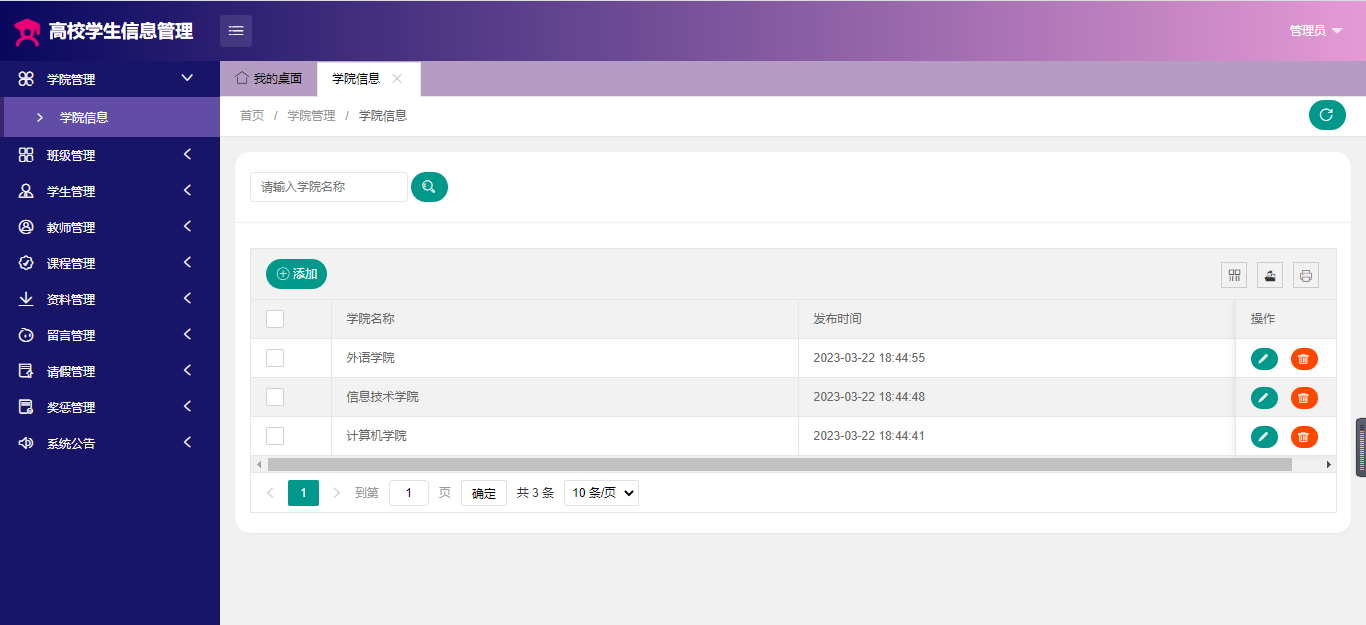Image resolution: width=1366 pixels, height=625 pixels.
Task: Edit the 计算机学院 row
Action: [x=1264, y=437]
